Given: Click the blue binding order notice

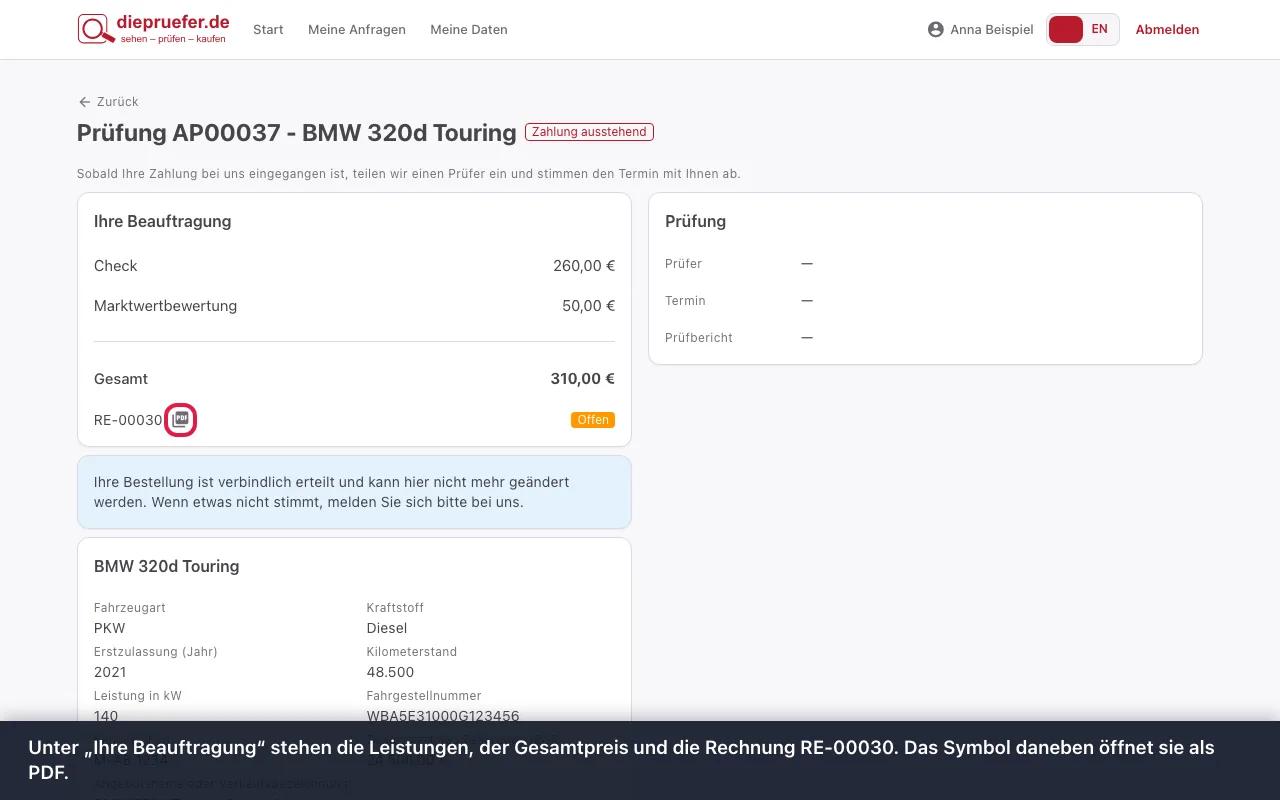Looking at the screenshot, I should click(x=354, y=492).
